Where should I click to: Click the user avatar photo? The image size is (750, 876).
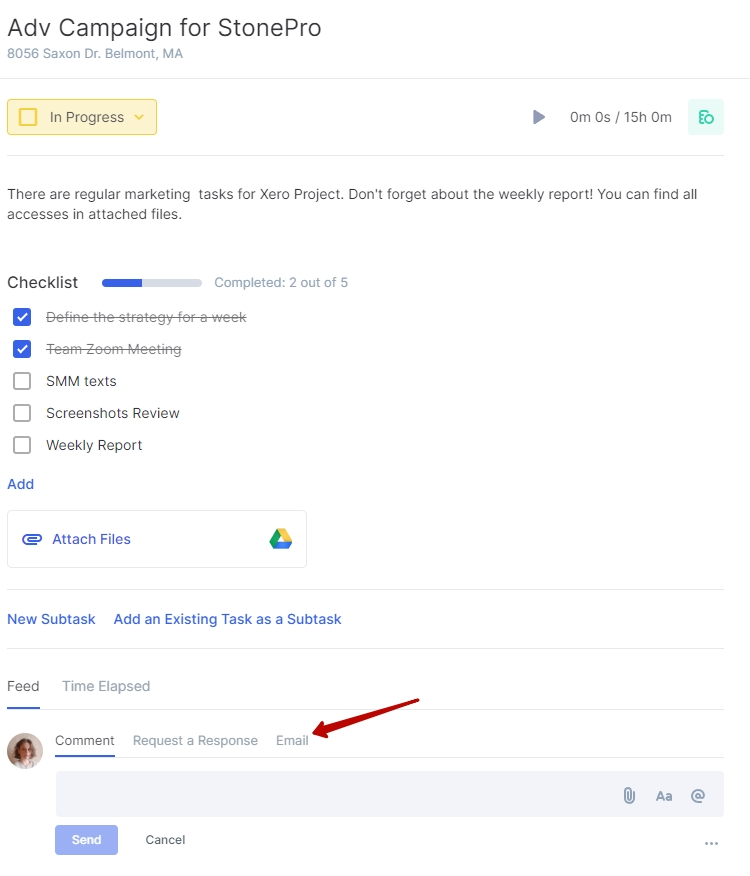coord(25,751)
